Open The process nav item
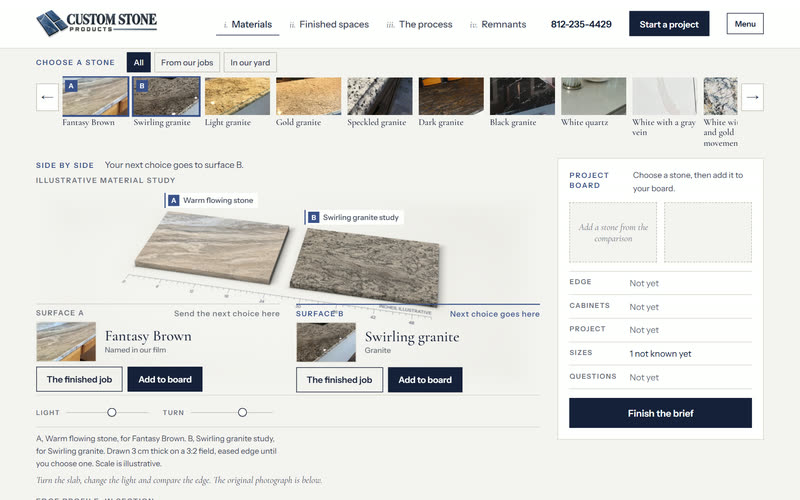This screenshot has width=800, height=500. tap(419, 24)
